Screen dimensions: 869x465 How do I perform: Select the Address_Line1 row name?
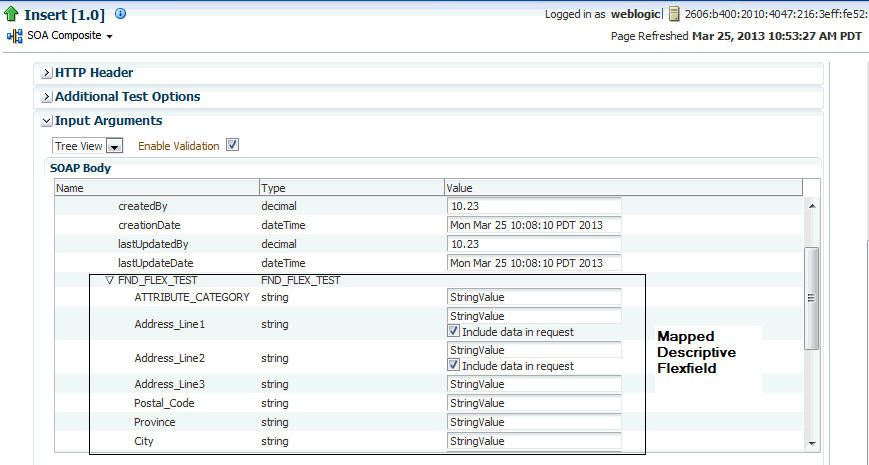click(170, 324)
